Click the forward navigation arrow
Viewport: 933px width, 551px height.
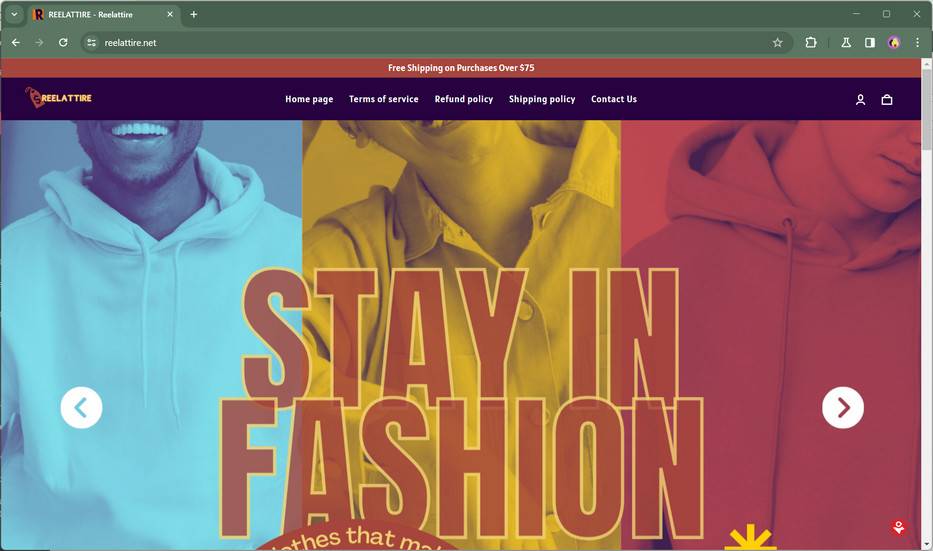39,42
